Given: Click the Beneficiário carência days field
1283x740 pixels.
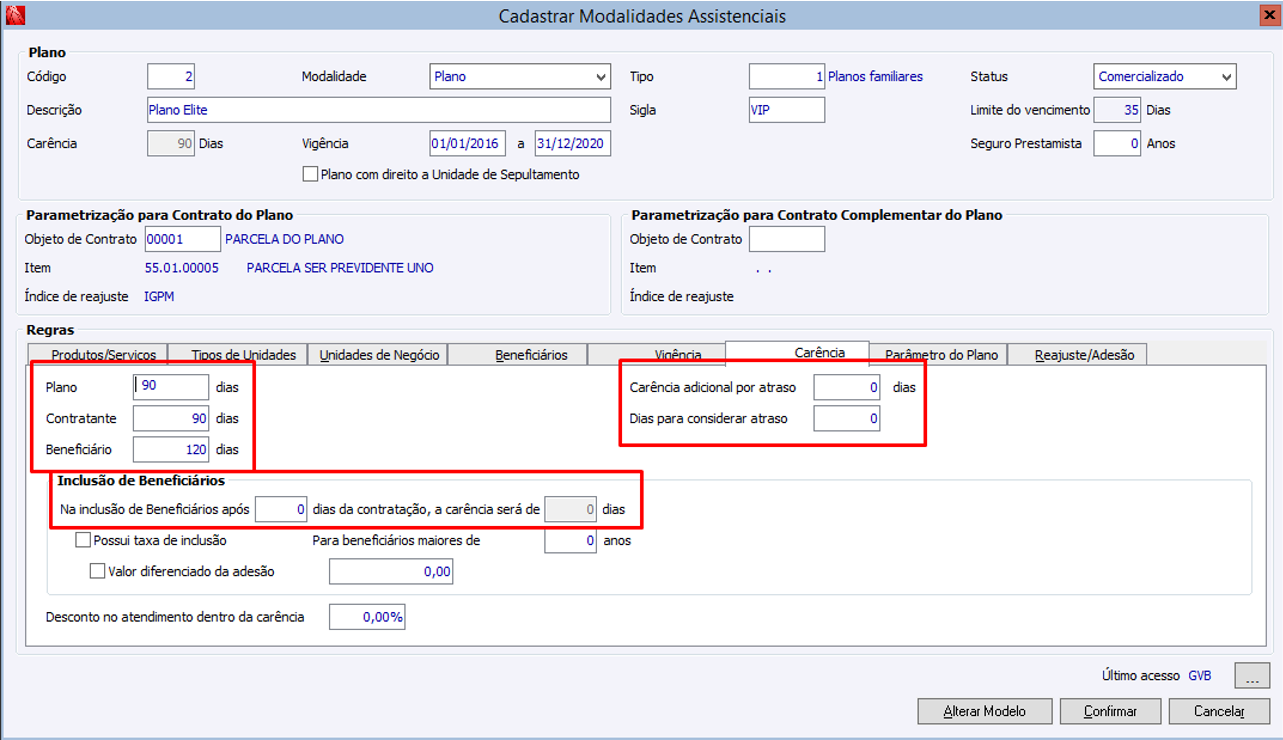Looking at the screenshot, I should coord(170,450).
